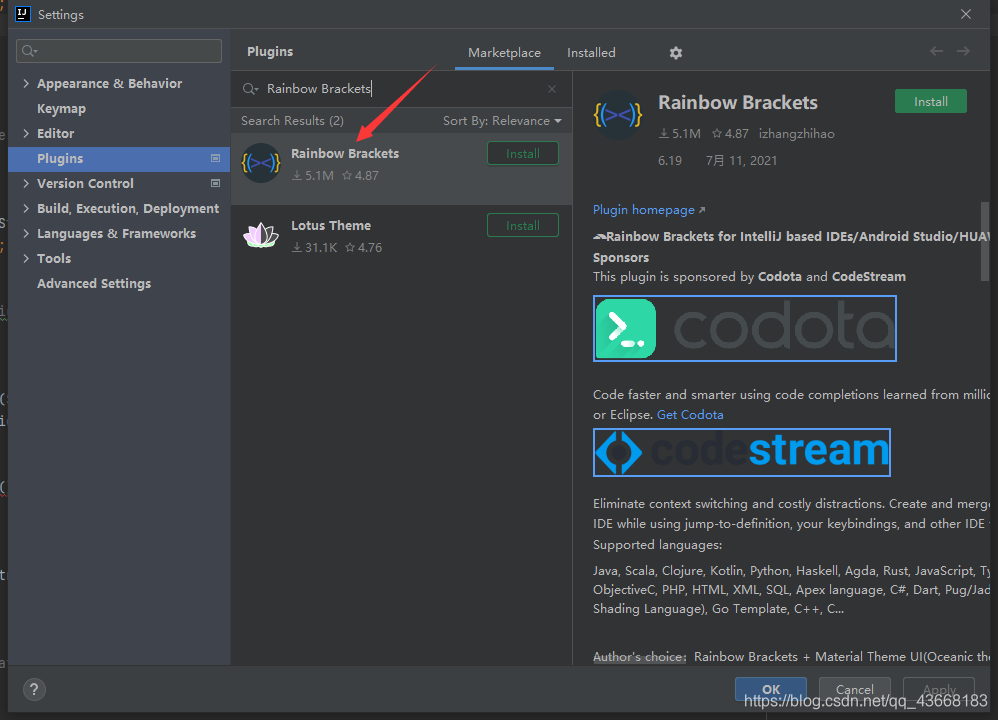Switch to the Installed tab
Image resolution: width=998 pixels, height=720 pixels.
point(591,53)
